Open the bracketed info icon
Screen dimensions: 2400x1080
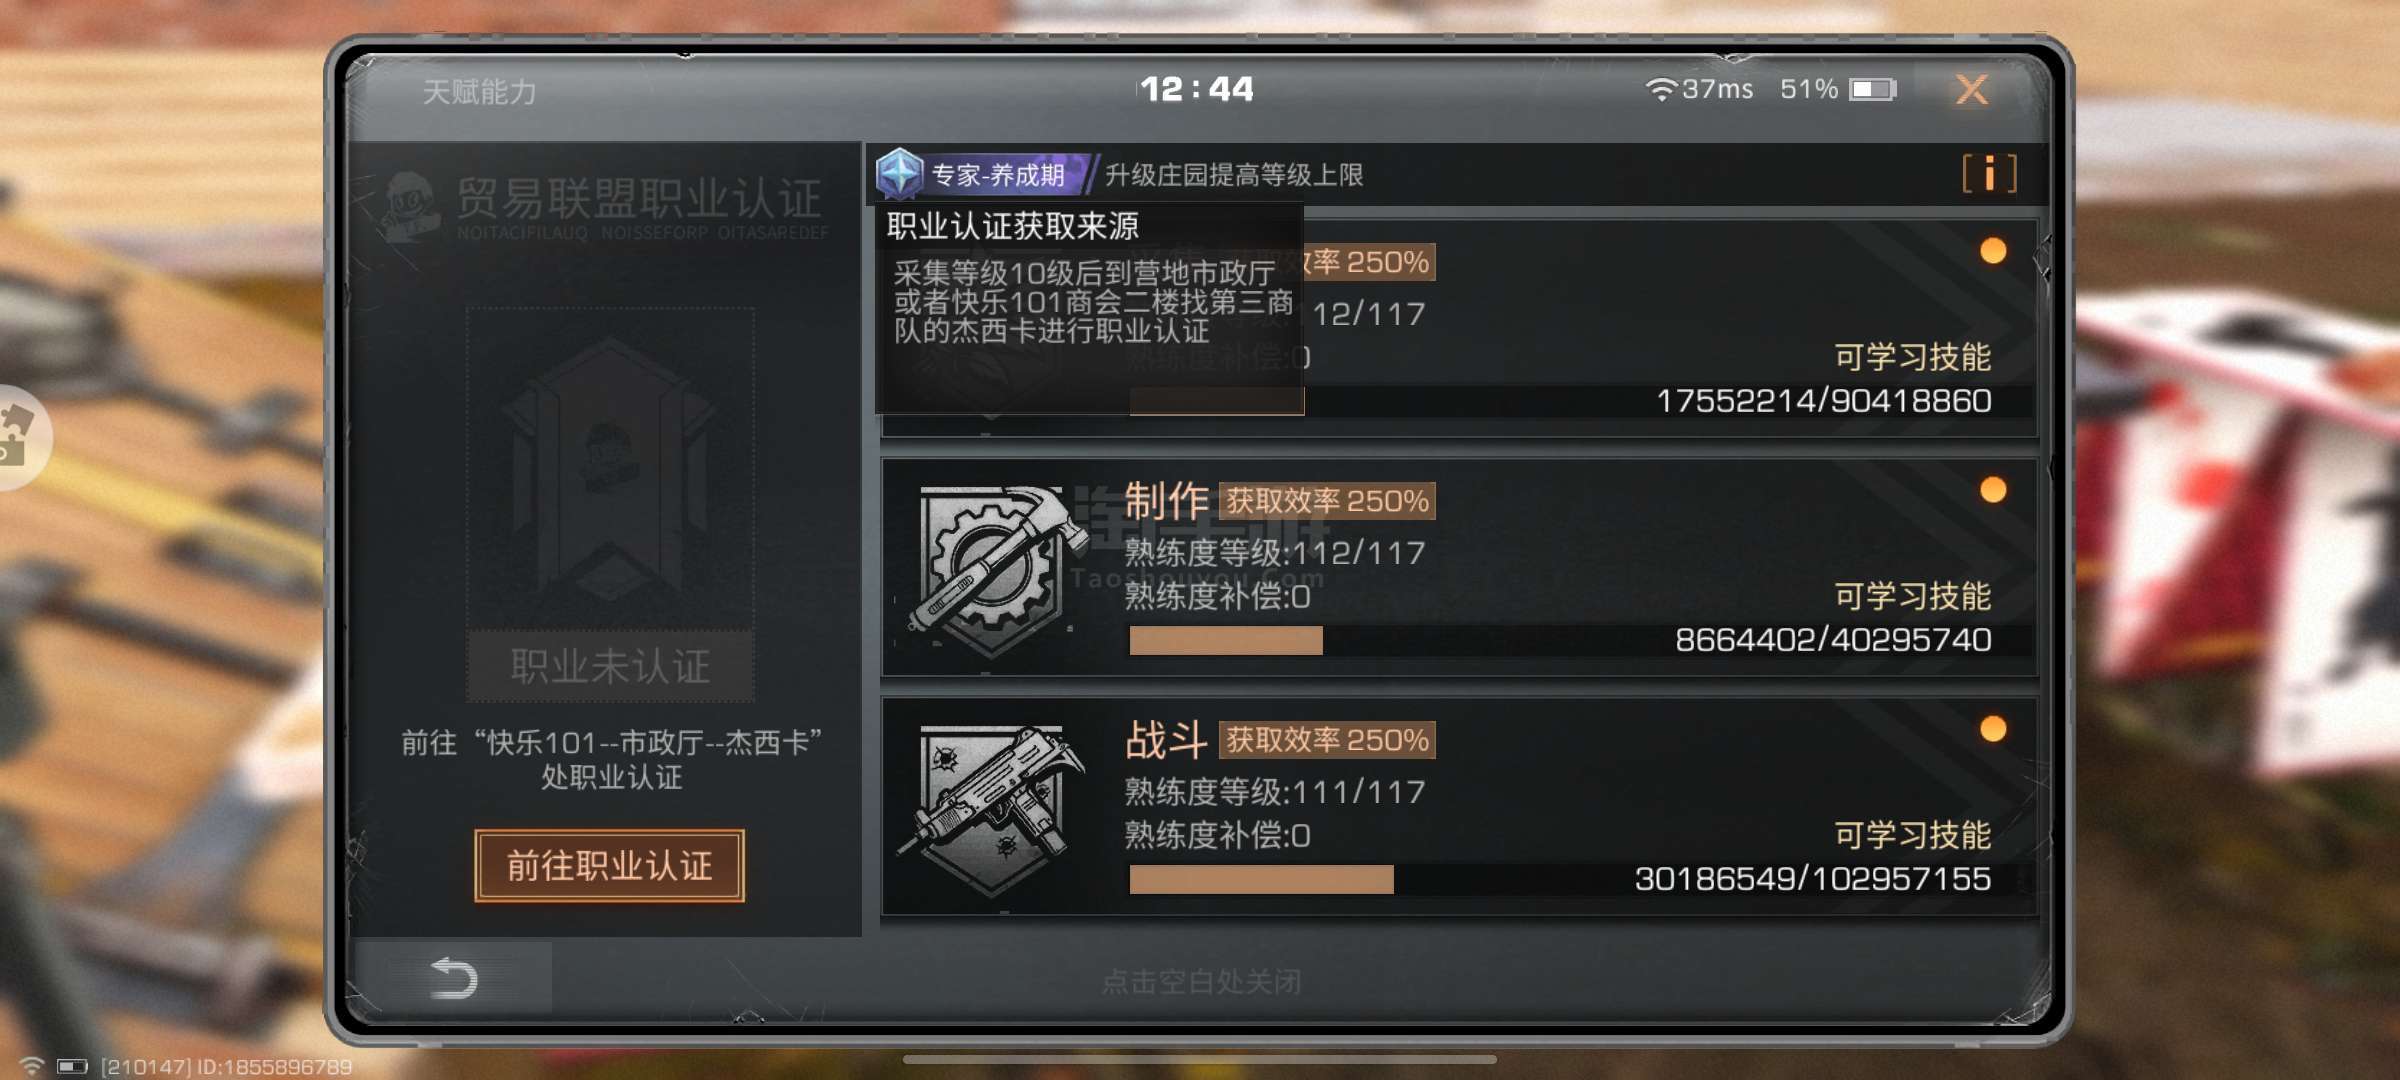(x=1989, y=174)
